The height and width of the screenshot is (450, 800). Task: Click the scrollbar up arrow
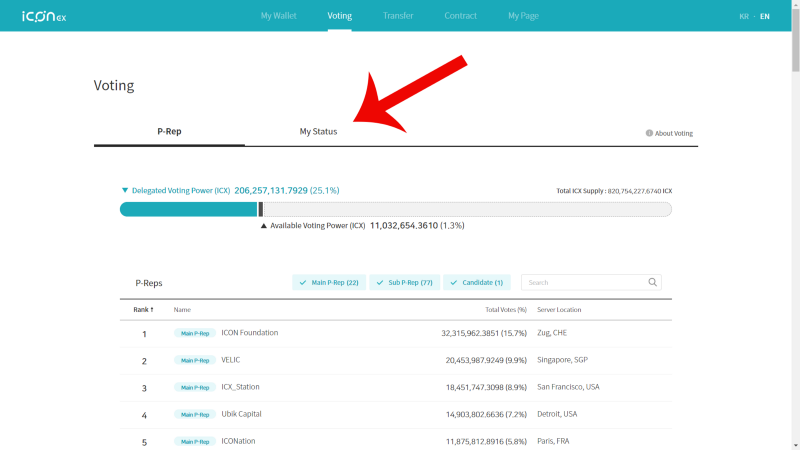coord(795,4)
